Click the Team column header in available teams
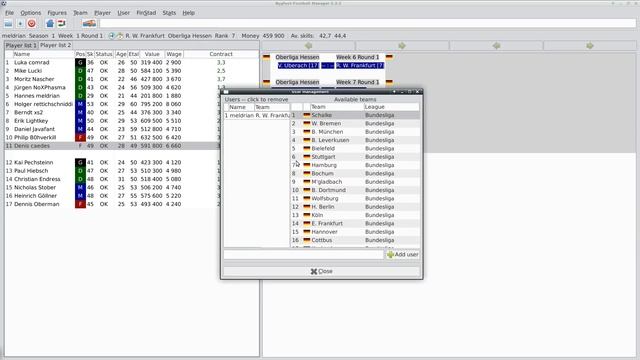This screenshot has width=640, height=360. pyautogui.click(x=337, y=107)
